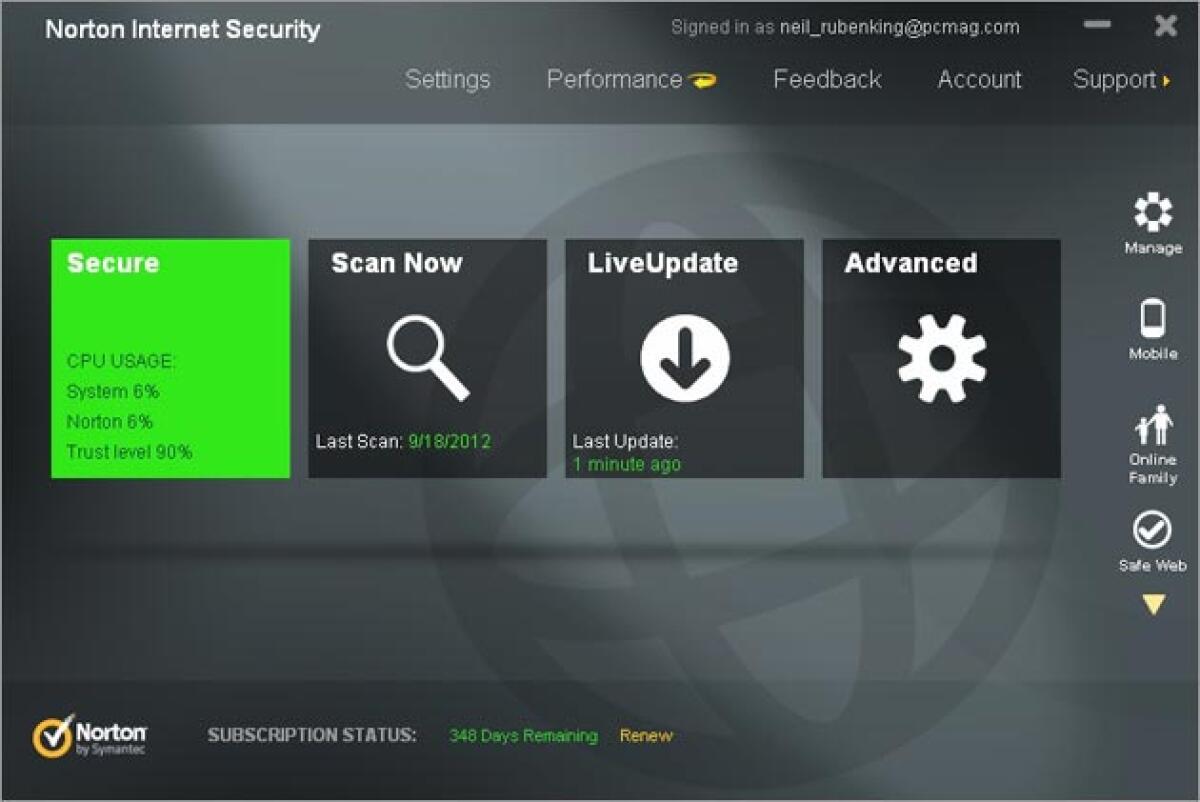This screenshot has width=1200, height=802.
Task: Switch to the Account section
Action: coord(979,80)
